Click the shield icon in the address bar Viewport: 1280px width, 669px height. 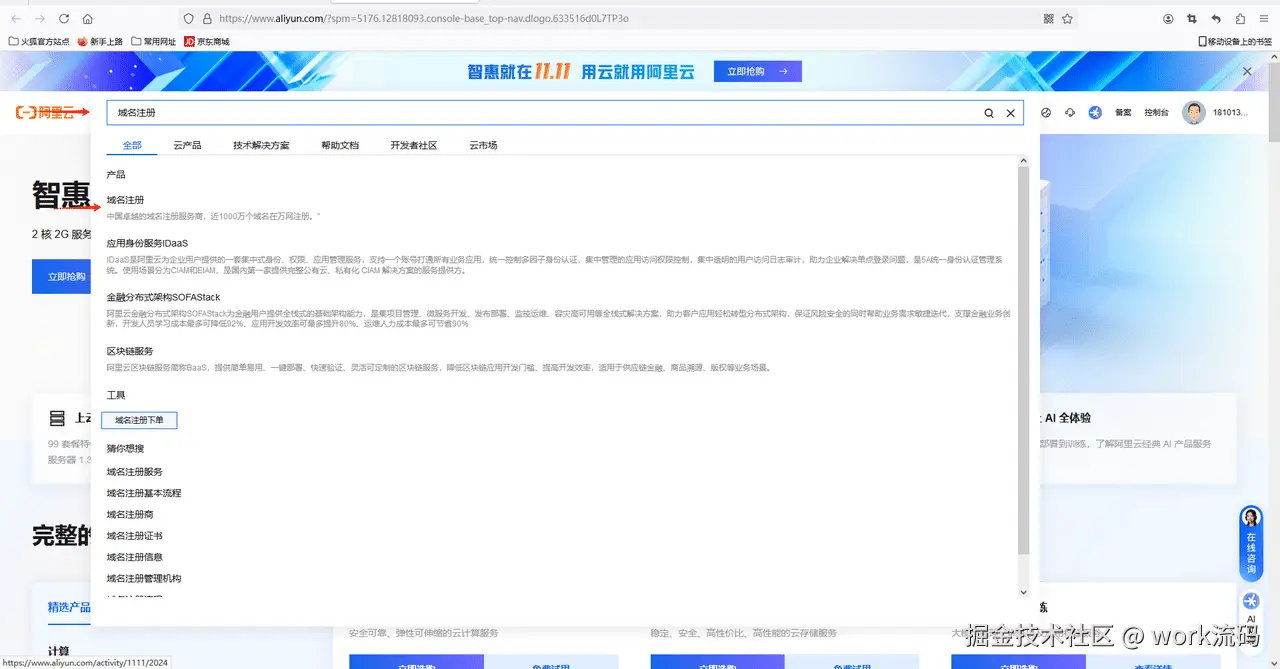point(188,18)
